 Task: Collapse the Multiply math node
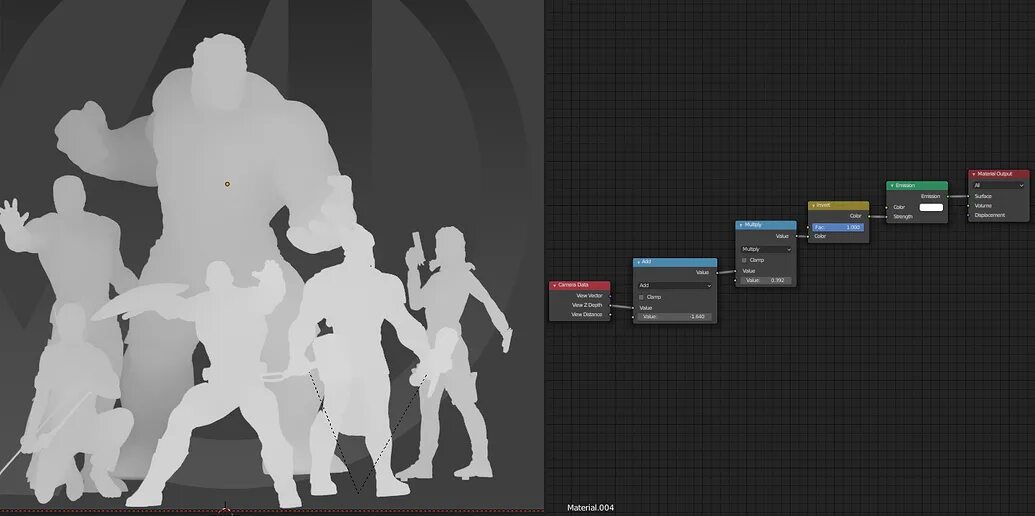pyautogui.click(x=741, y=225)
